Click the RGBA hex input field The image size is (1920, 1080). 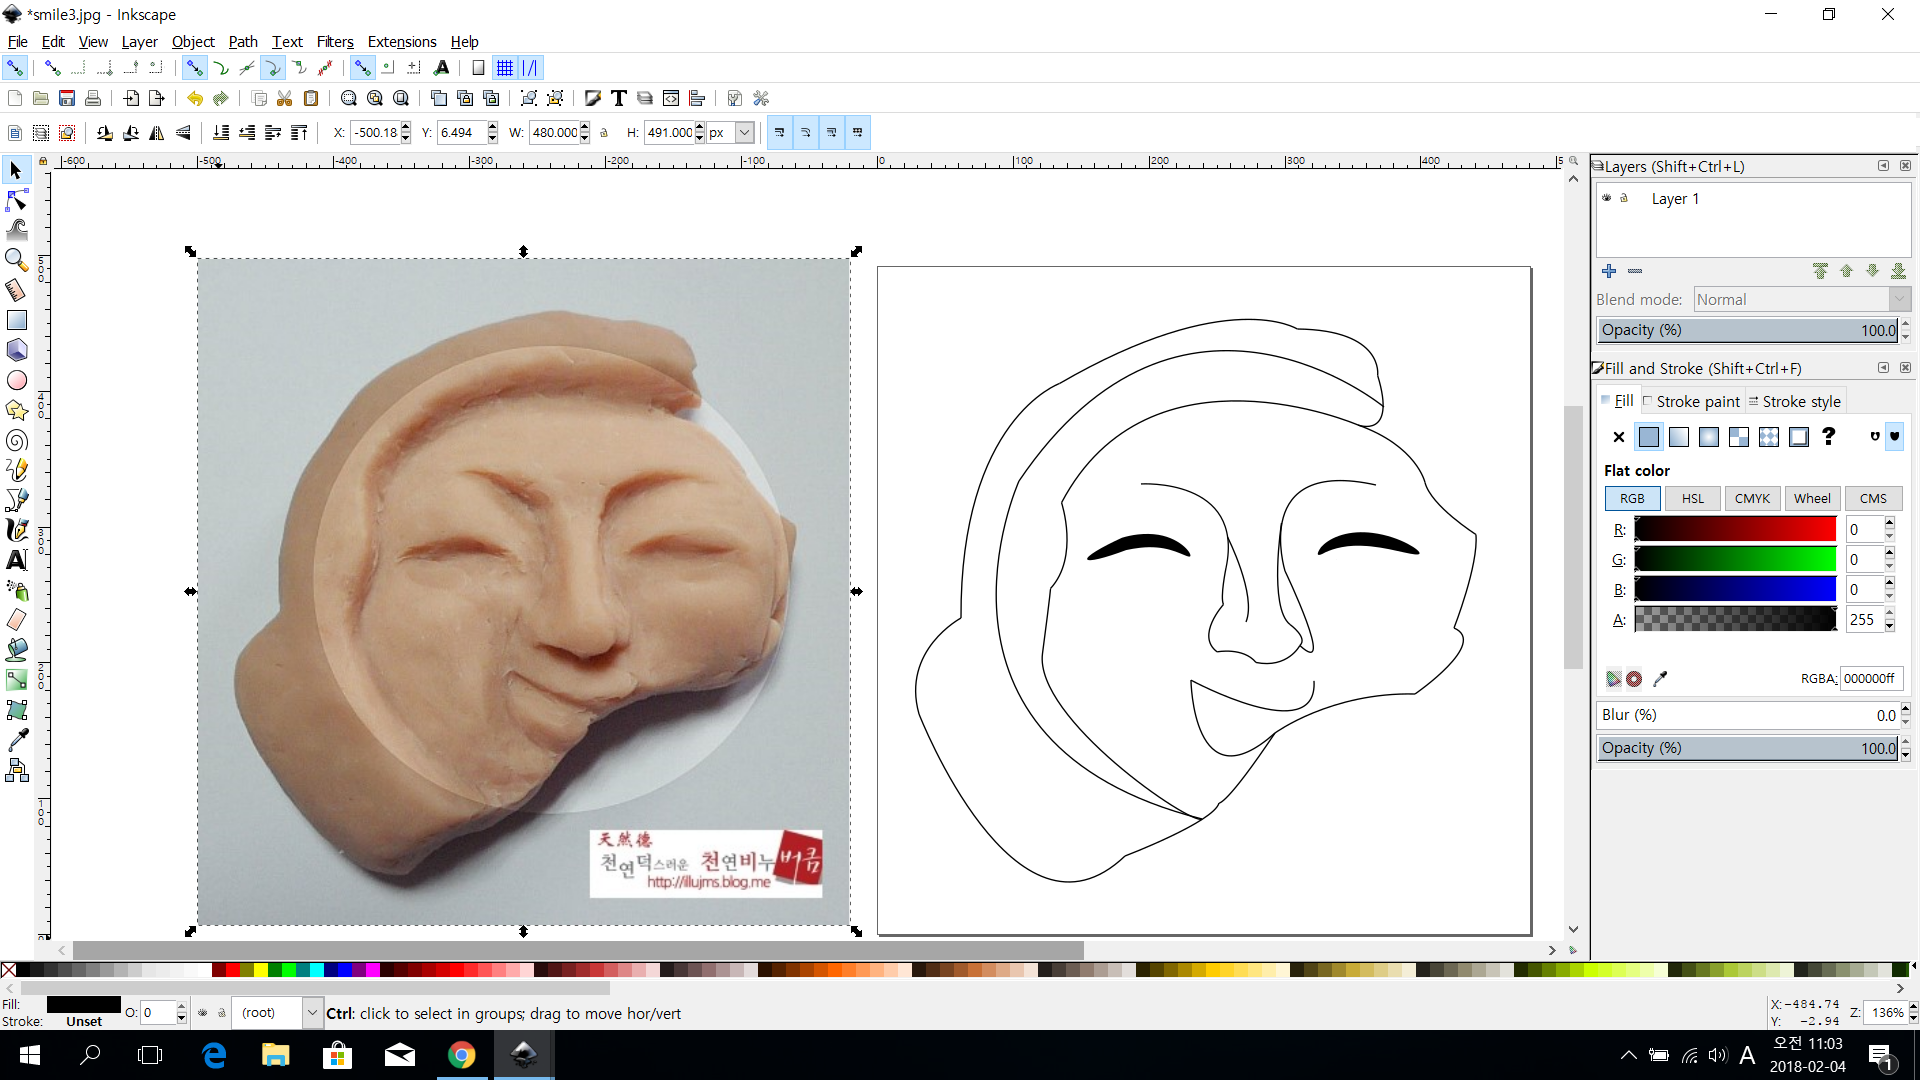(x=1870, y=678)
